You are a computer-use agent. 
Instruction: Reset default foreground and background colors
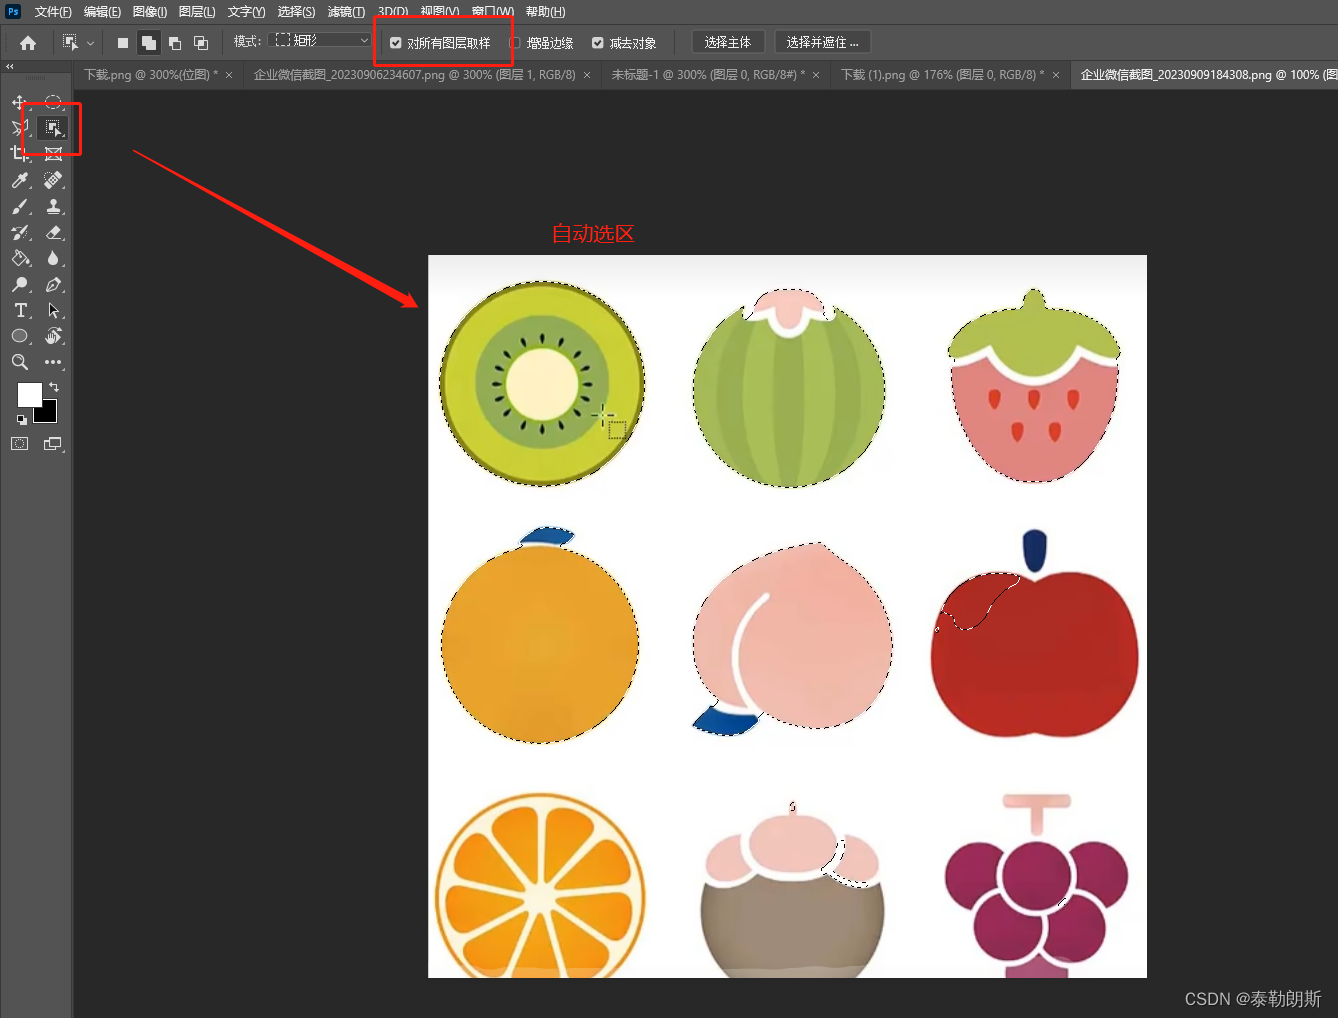22,420
